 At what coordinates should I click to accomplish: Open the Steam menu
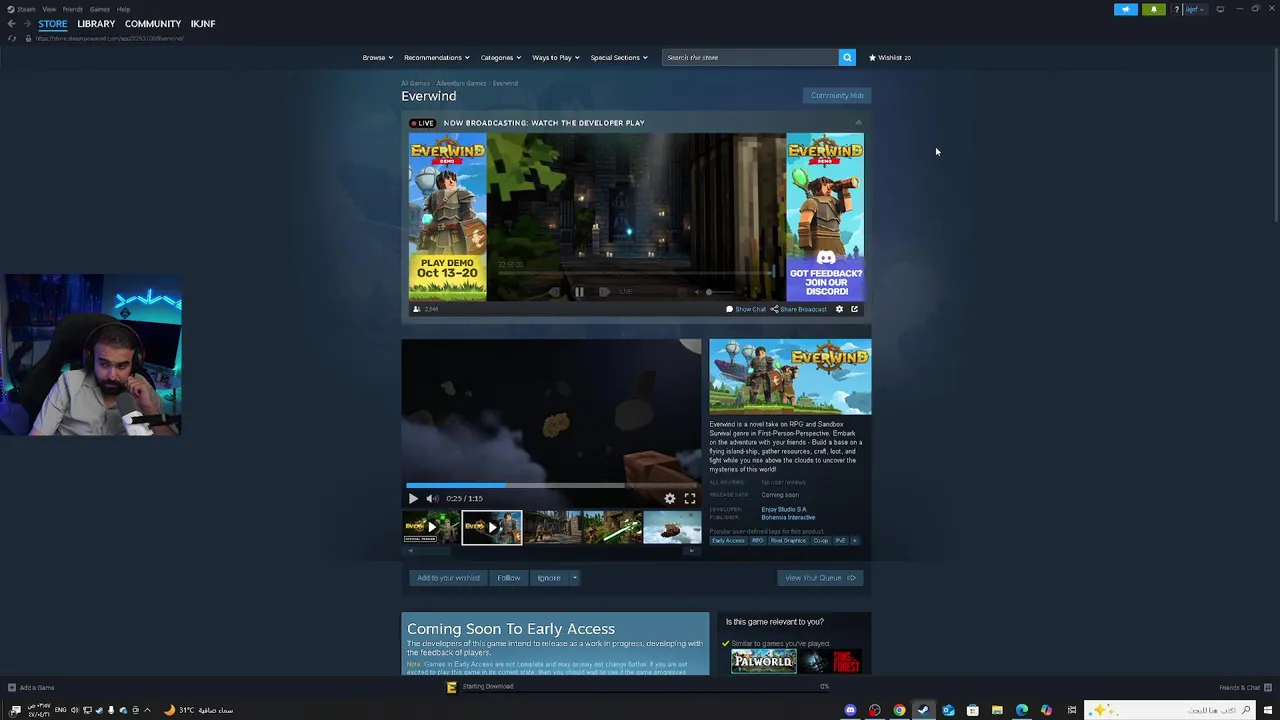(25, 9)
